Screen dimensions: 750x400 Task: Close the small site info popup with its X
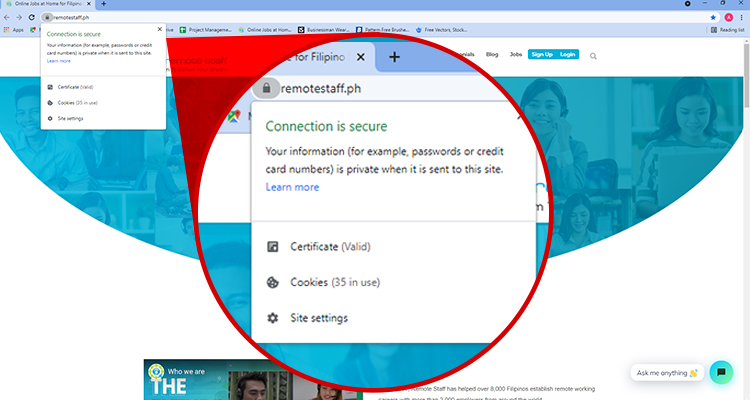(160, 29)
